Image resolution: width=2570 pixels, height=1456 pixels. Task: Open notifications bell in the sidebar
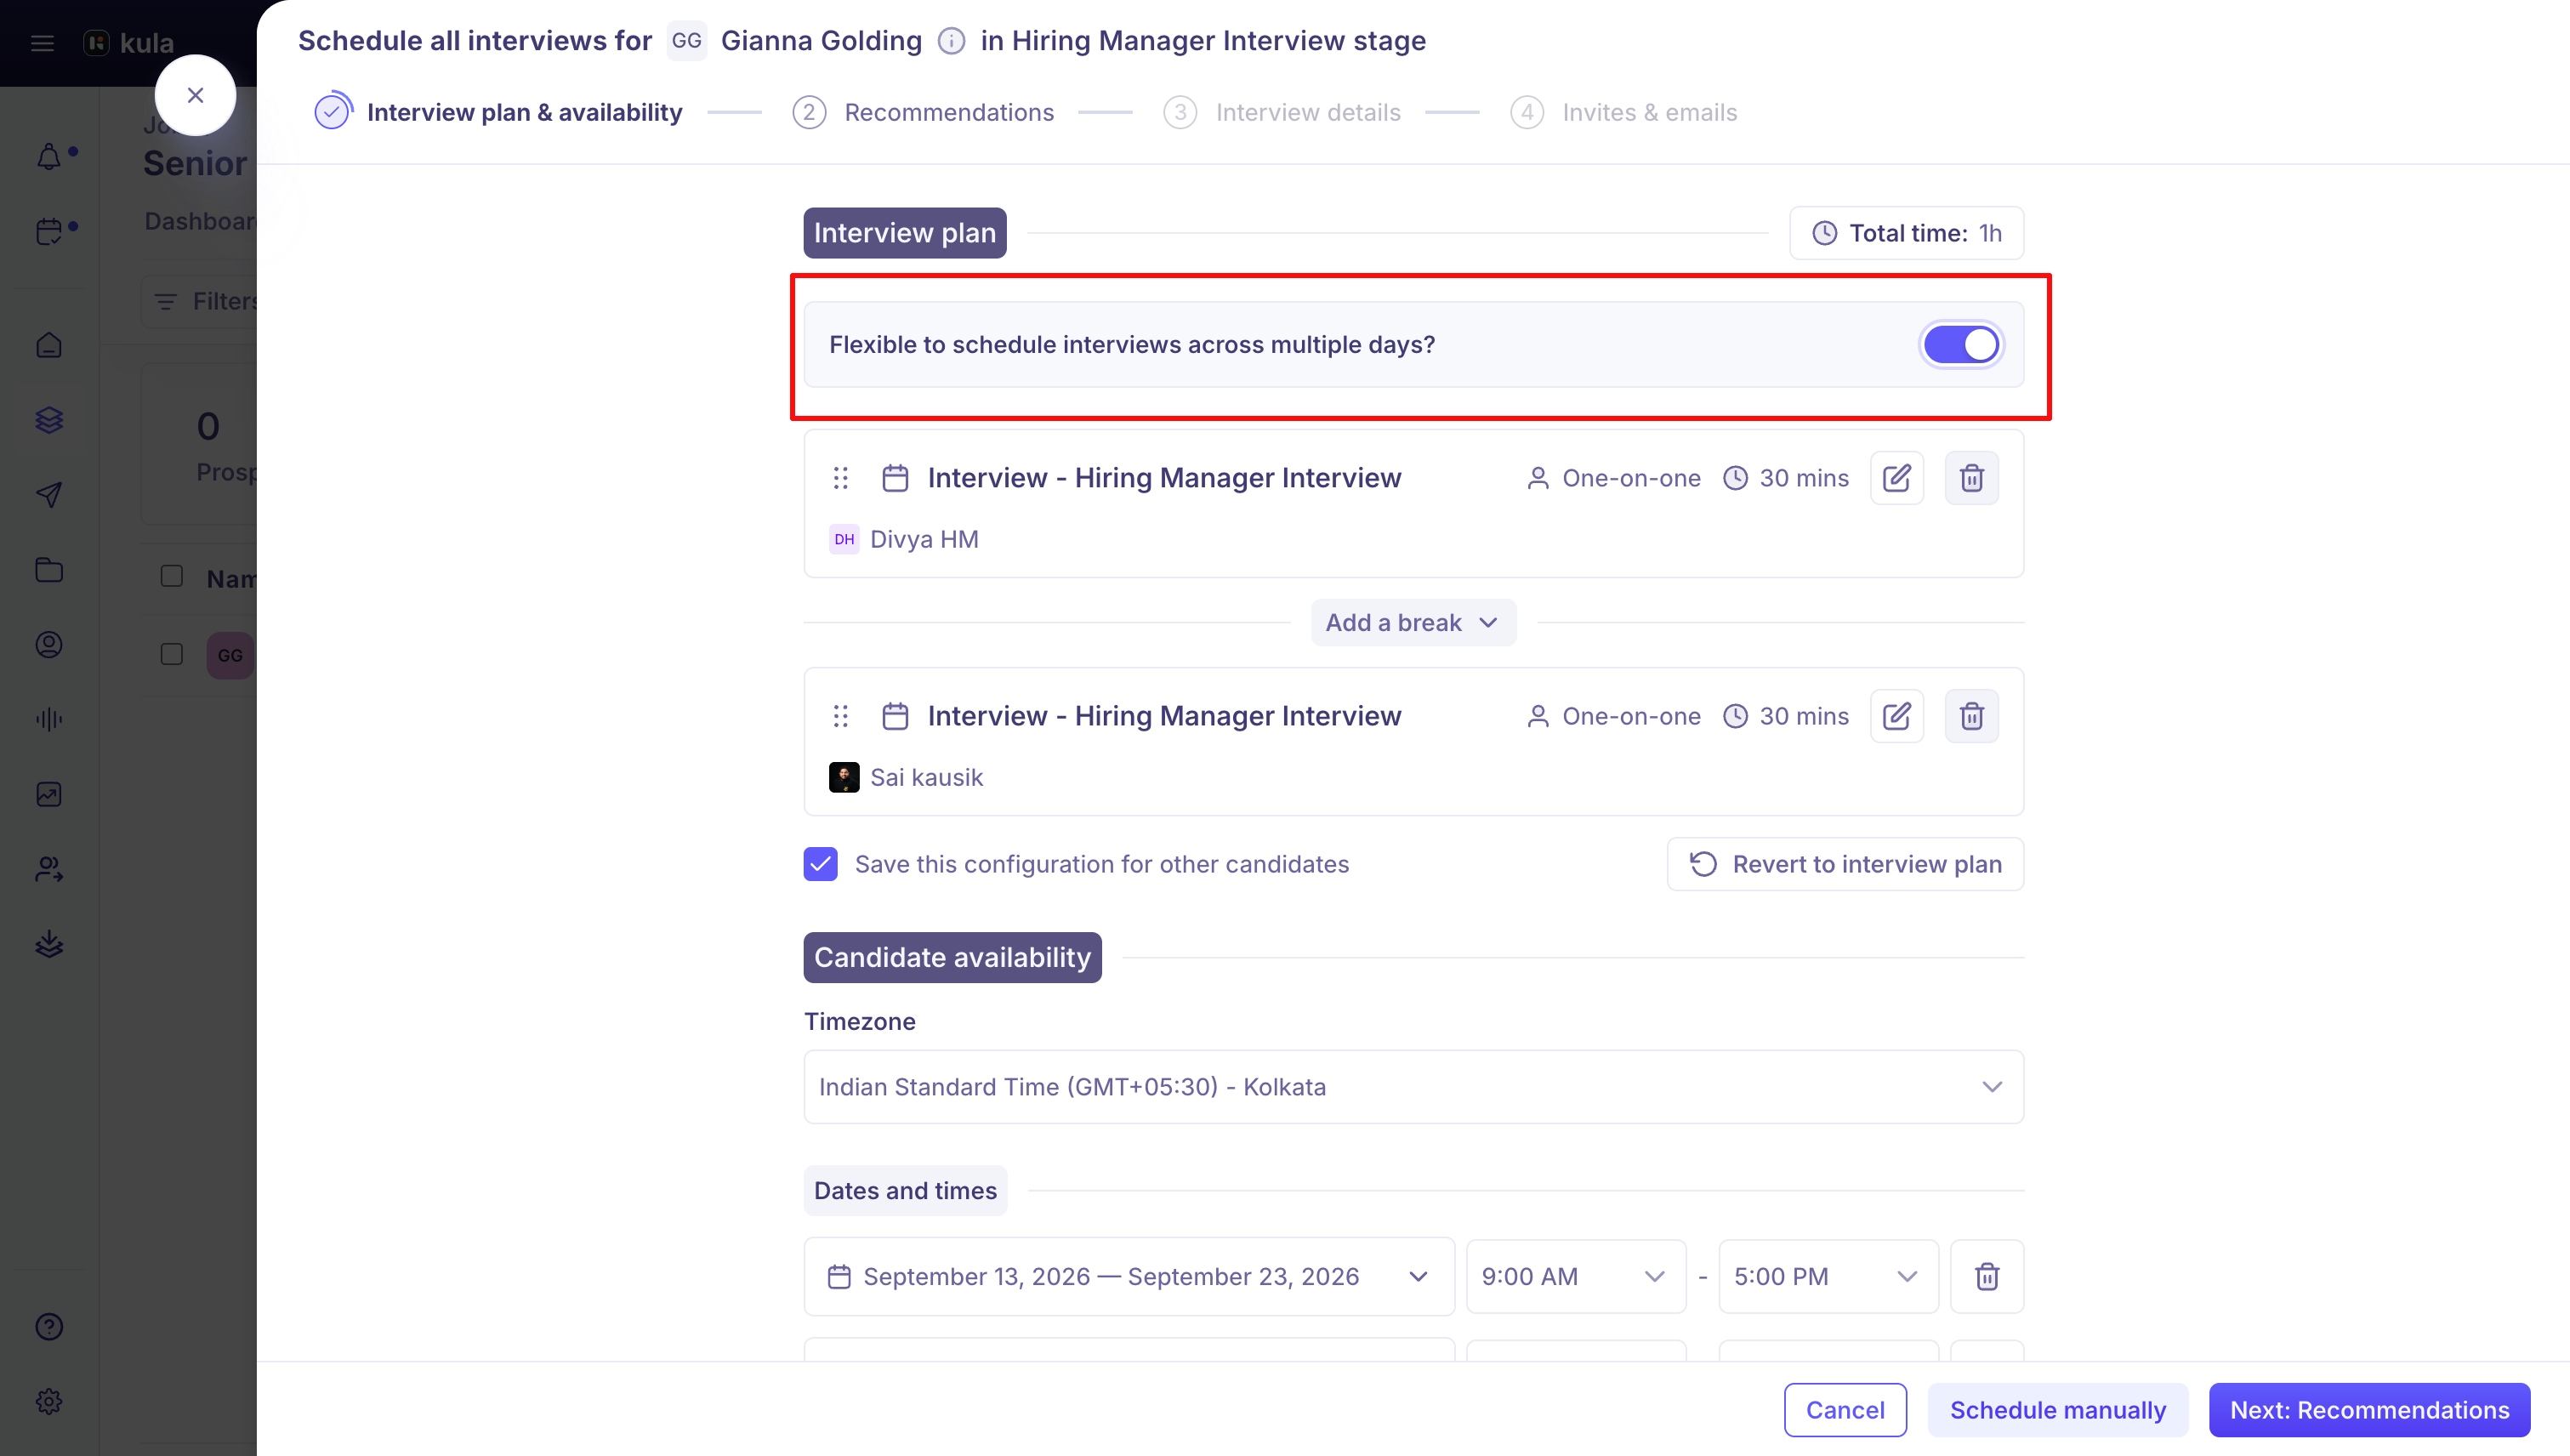click(49, 157)
